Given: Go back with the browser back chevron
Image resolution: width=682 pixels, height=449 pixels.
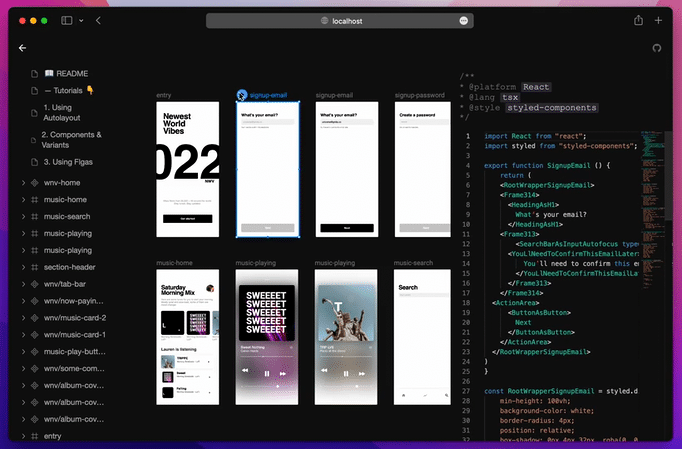Looking at the screenshot, I should click(98, 20).
